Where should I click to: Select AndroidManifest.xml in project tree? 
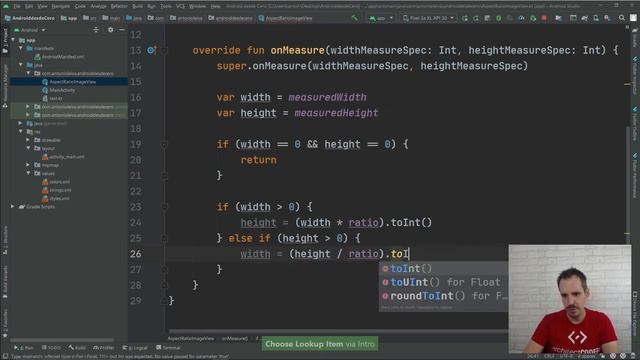pos(60,57)
